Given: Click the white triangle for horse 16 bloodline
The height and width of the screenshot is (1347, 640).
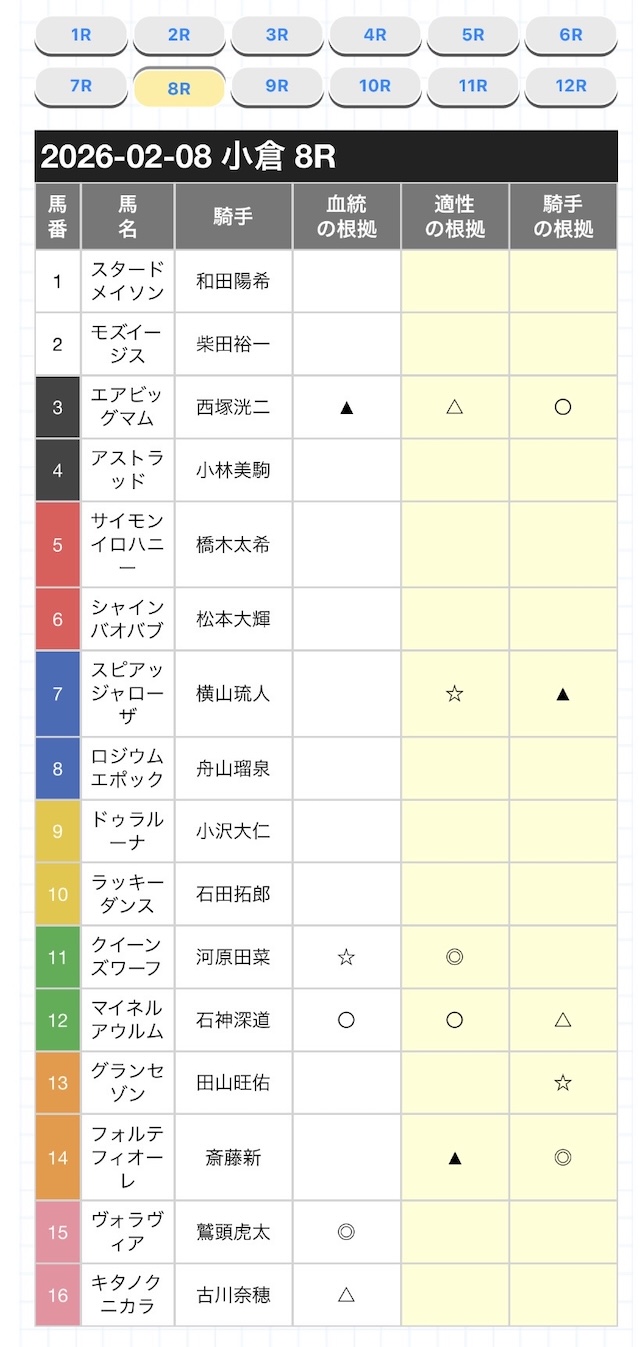Looking at the screenshot, I should click(x=347, y=1294).
